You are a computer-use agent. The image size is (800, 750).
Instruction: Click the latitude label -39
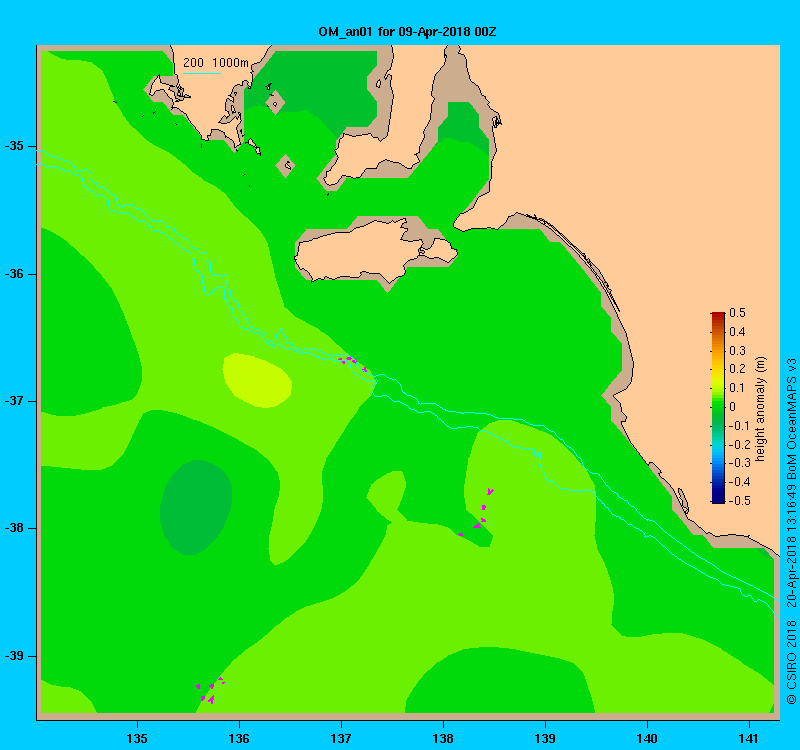[x=14, y=656]
